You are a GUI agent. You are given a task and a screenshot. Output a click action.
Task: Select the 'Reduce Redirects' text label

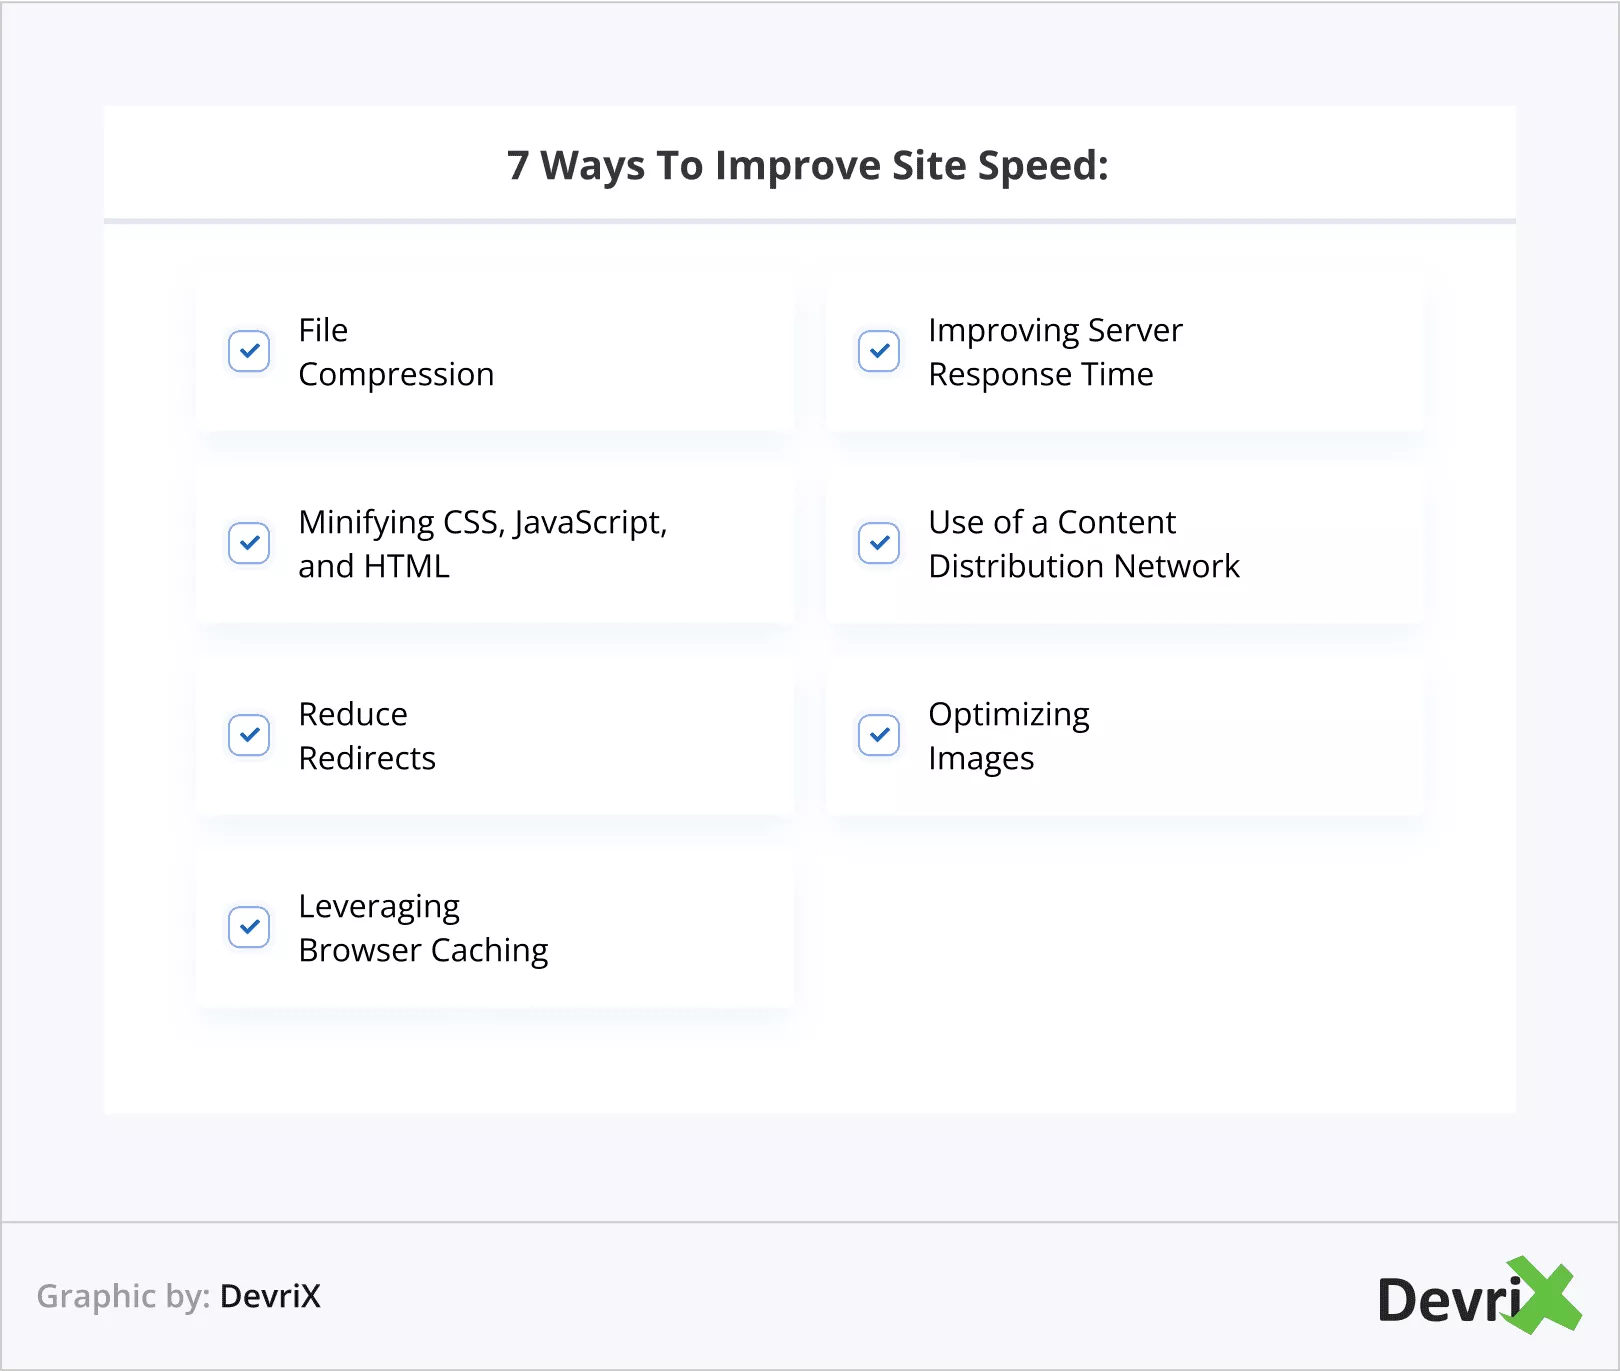point(367,736)
